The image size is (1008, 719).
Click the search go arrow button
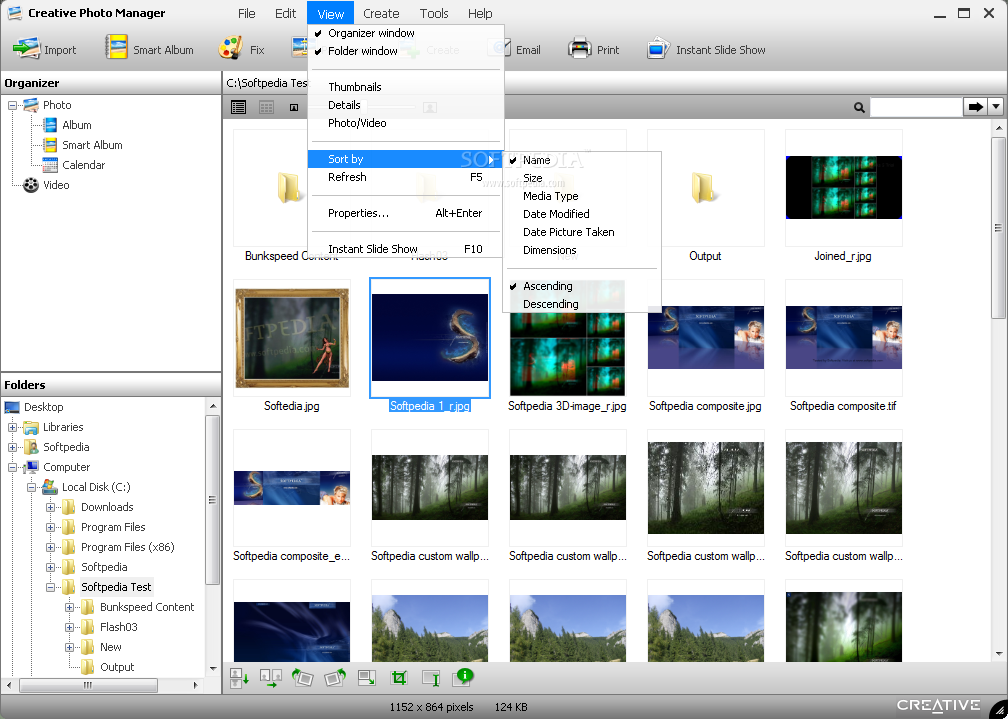pos(975,107)
